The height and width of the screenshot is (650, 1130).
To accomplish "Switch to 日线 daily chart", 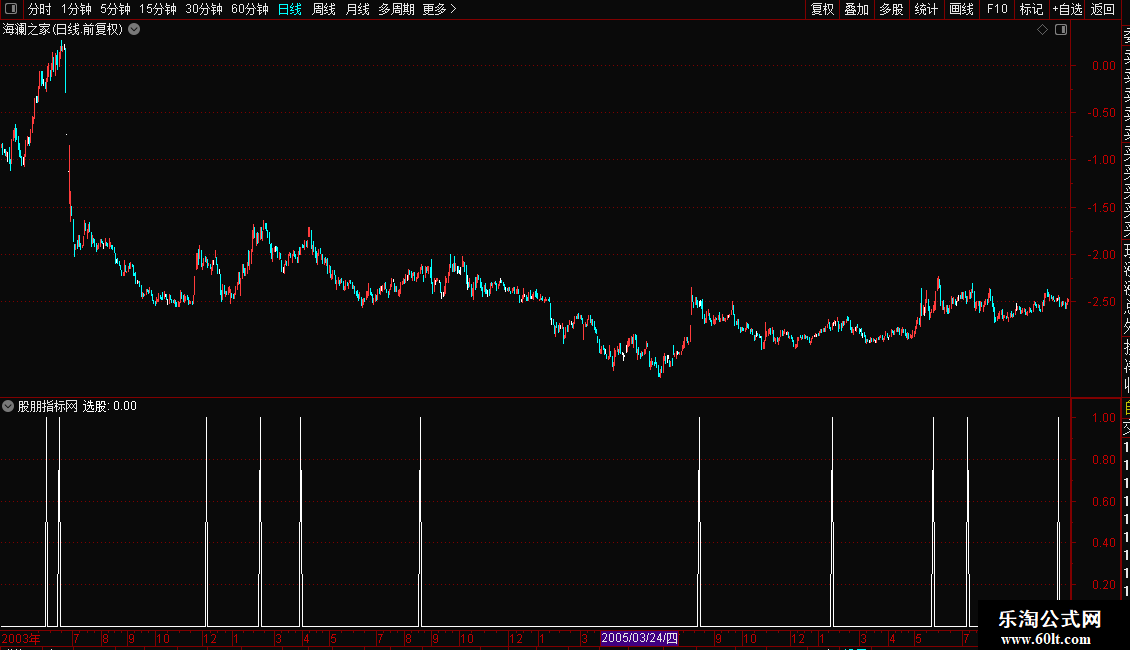I will [290, 9].
